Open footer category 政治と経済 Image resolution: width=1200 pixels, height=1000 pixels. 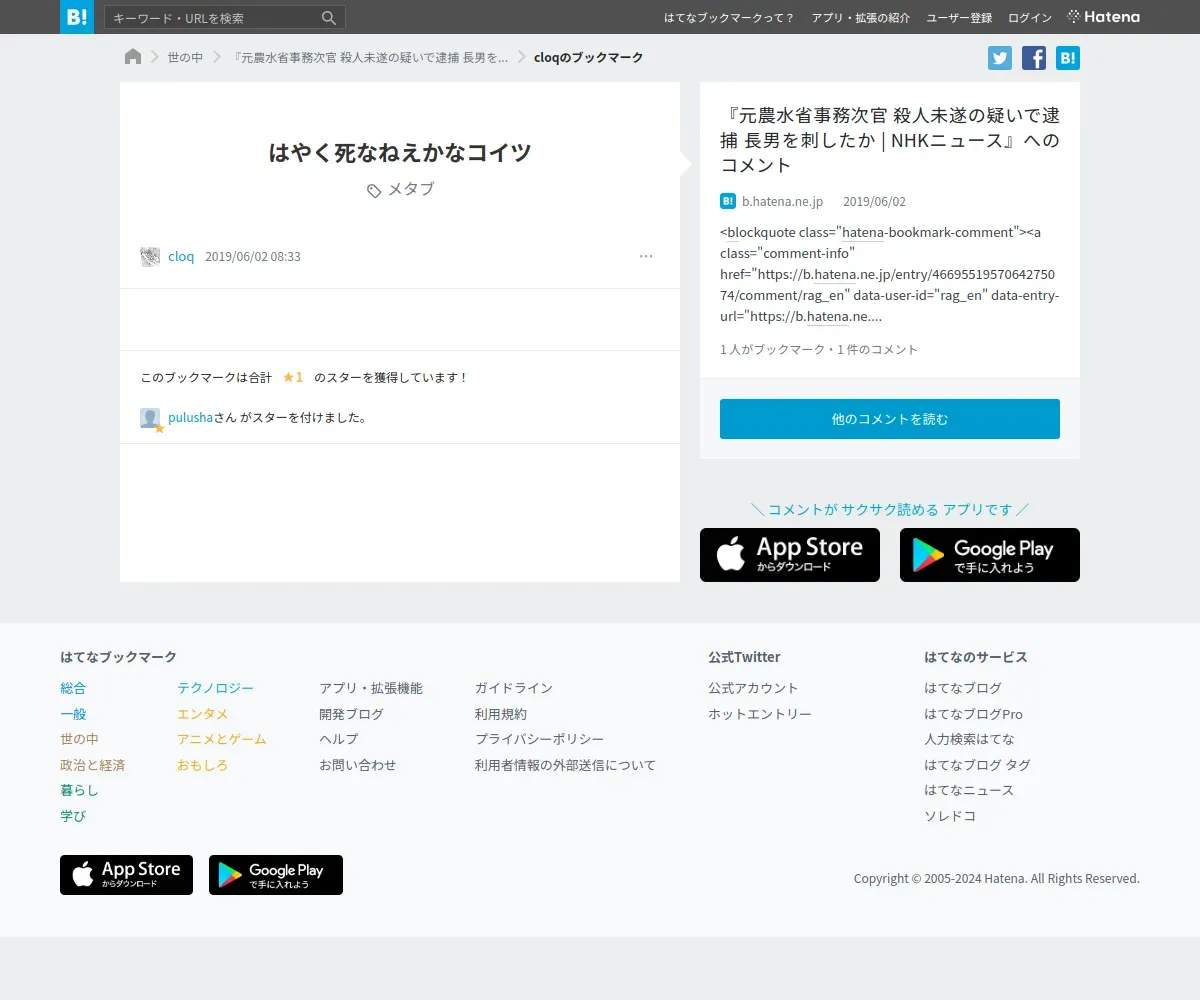click(92, 765)
